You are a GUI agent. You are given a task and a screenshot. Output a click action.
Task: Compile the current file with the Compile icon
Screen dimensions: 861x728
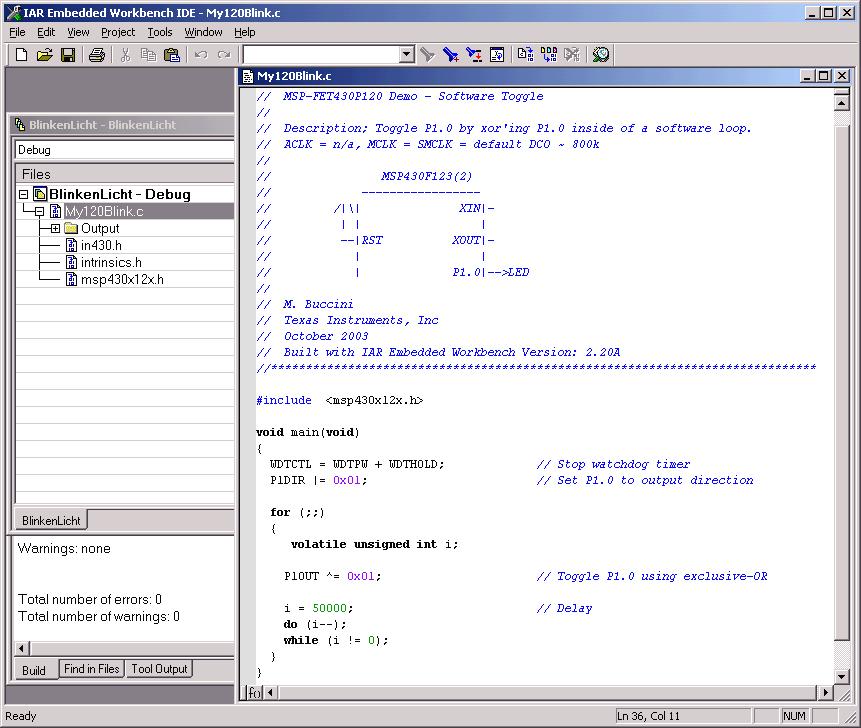click(x=525, y=54)
